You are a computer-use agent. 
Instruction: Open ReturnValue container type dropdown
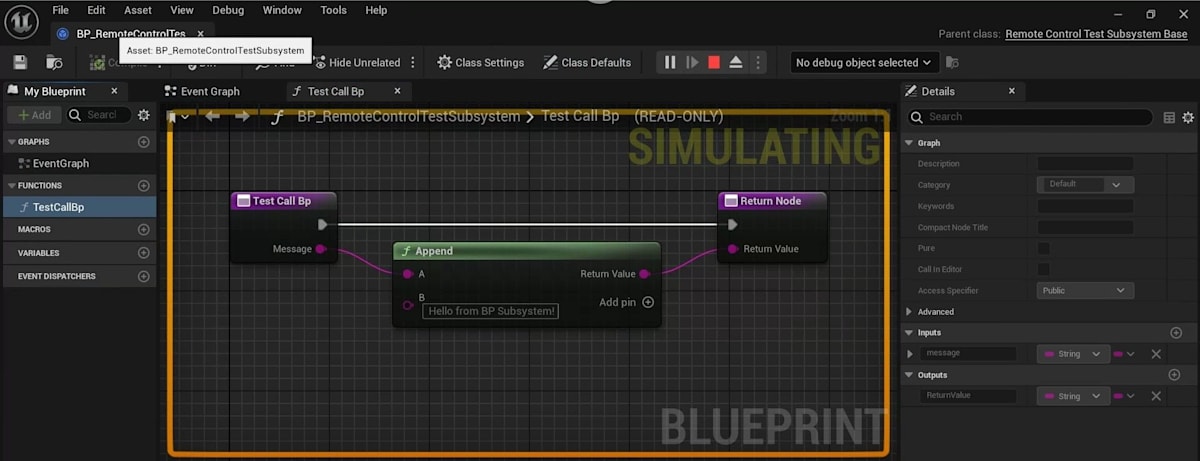point(1125,396)
